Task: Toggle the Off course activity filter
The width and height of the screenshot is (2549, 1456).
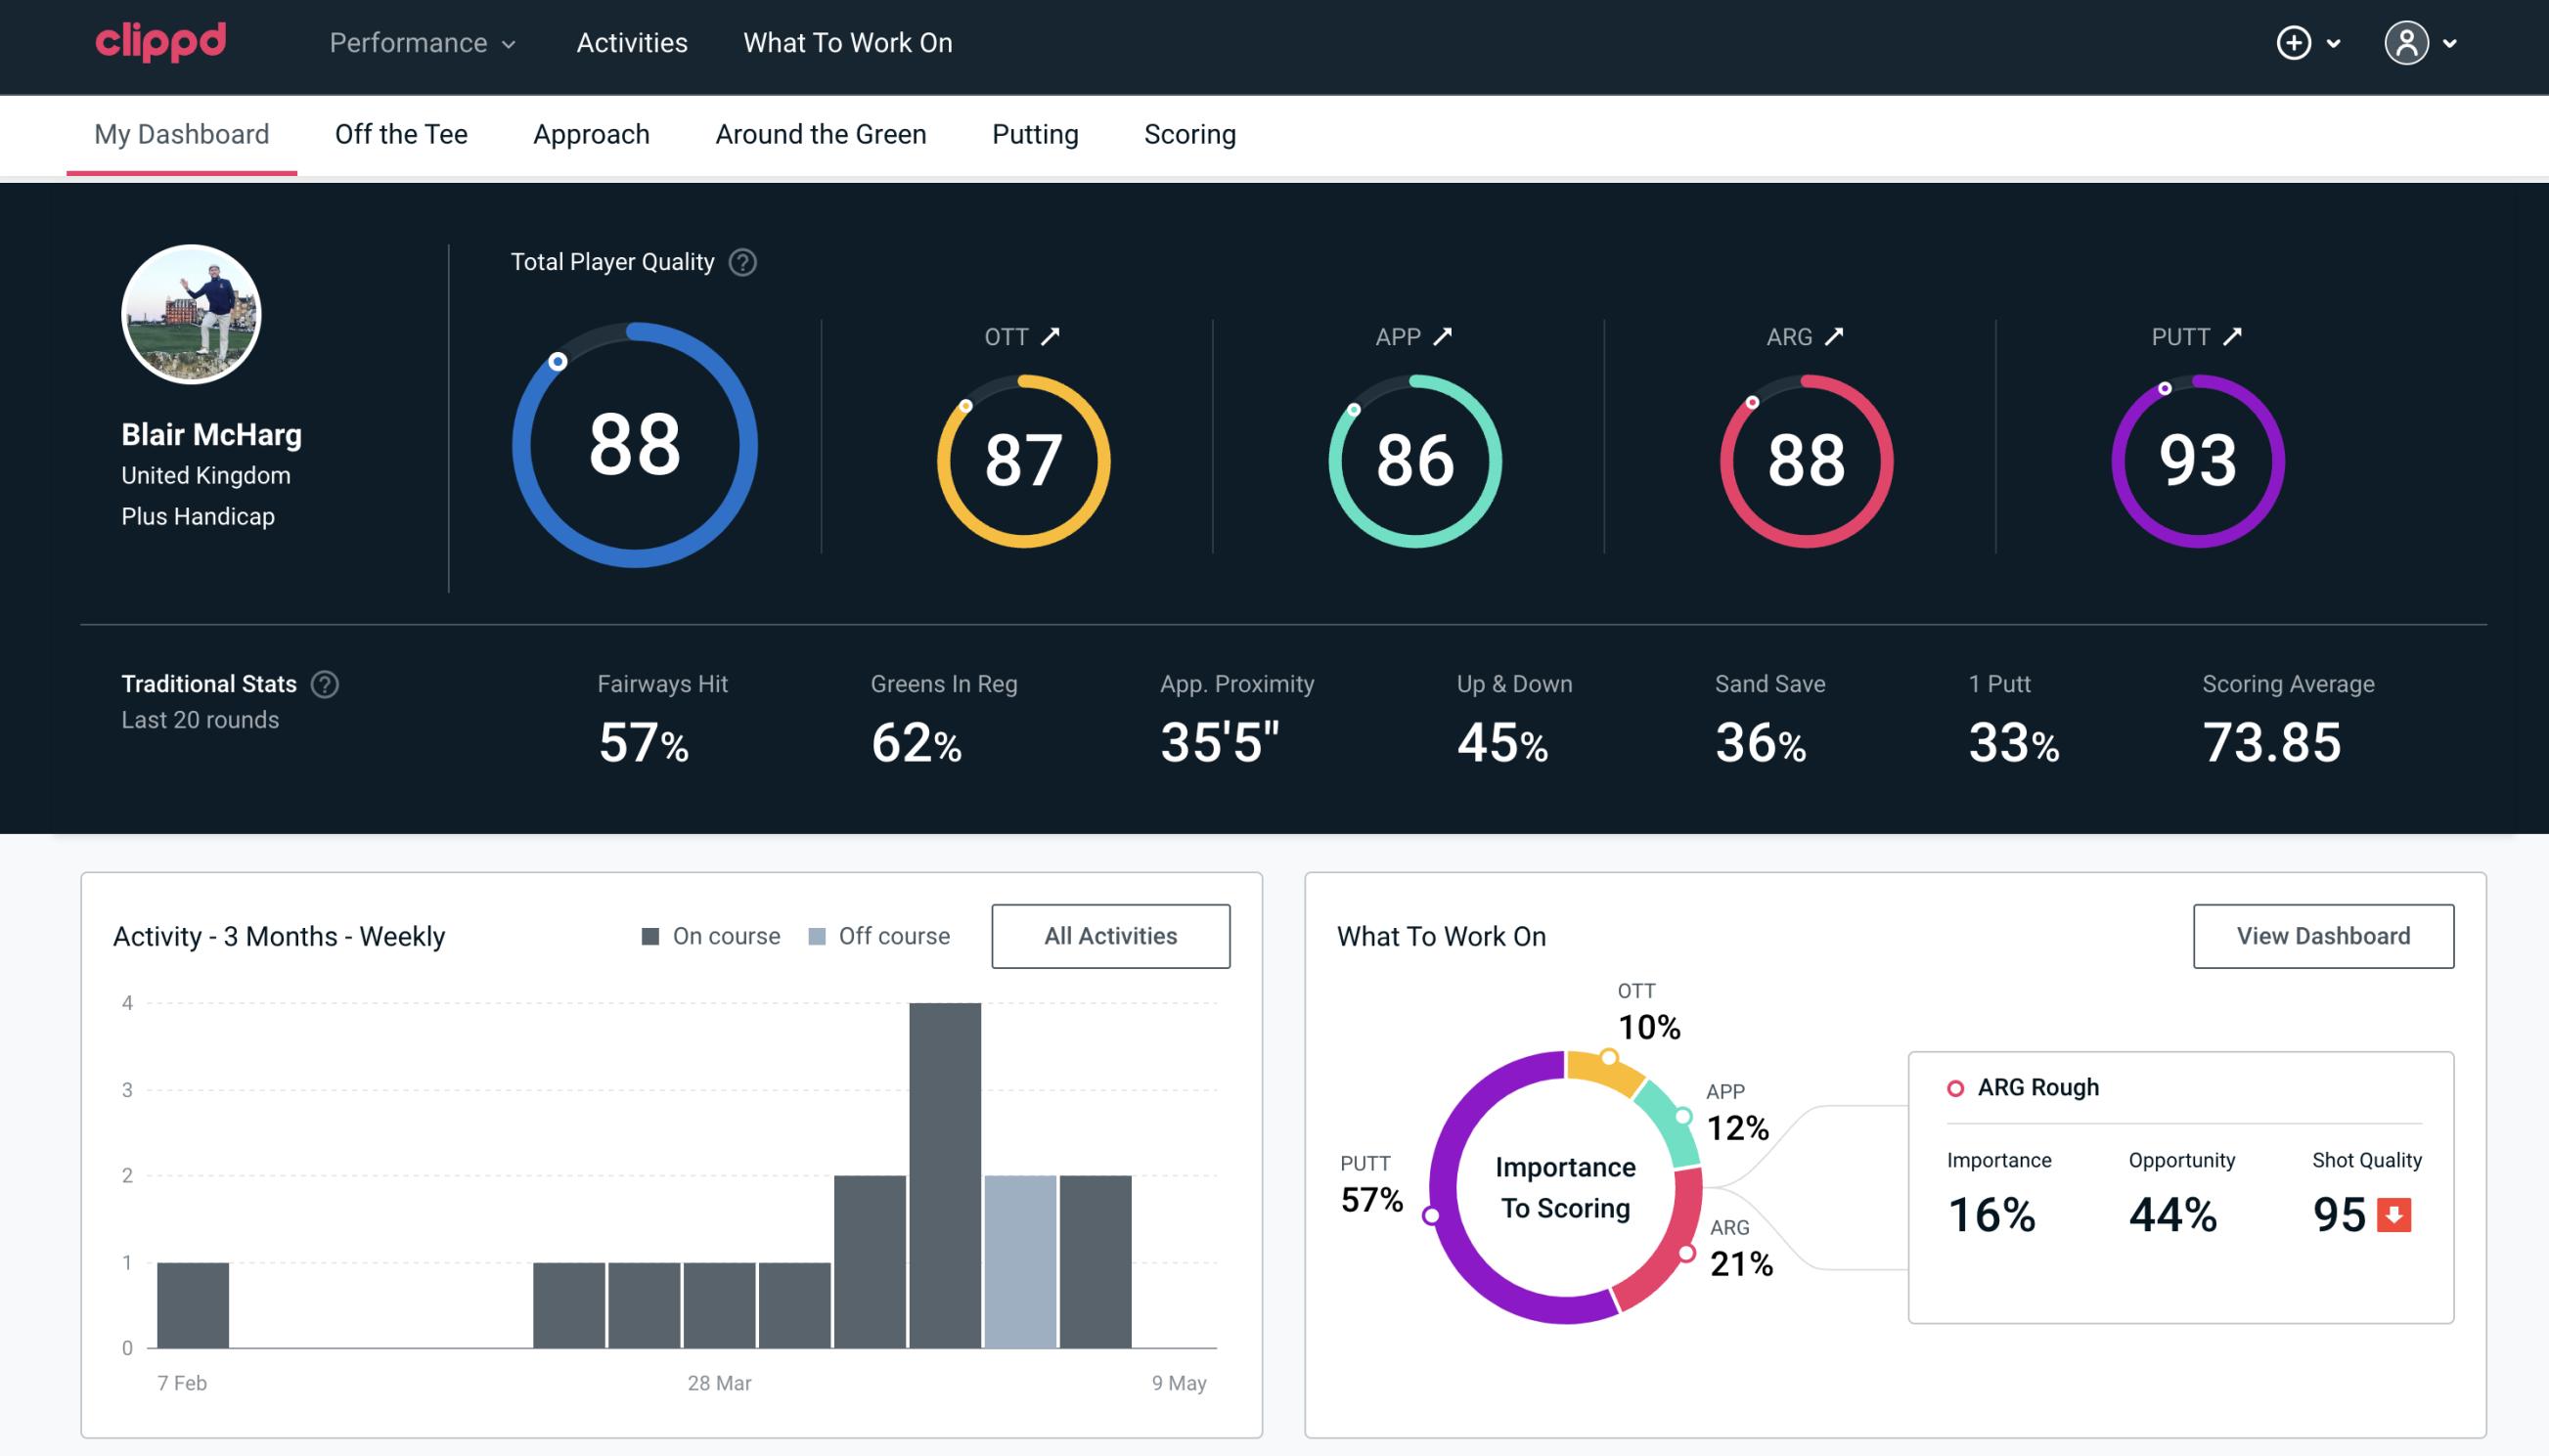Action: [877, 936]
